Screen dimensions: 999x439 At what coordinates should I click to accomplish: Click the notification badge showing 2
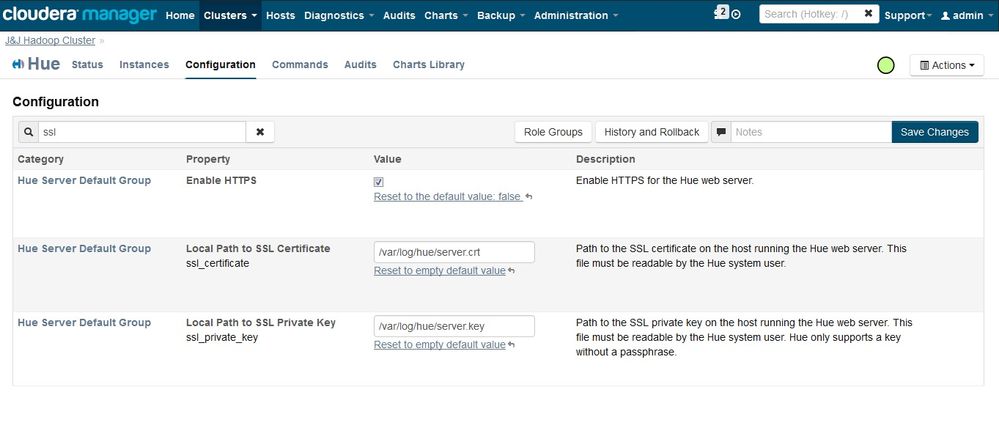(x=722, y=13)
